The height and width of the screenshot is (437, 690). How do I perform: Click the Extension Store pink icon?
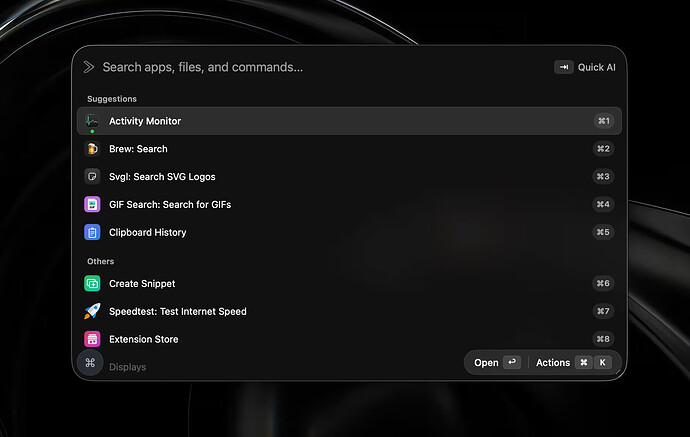click(92, 339)
